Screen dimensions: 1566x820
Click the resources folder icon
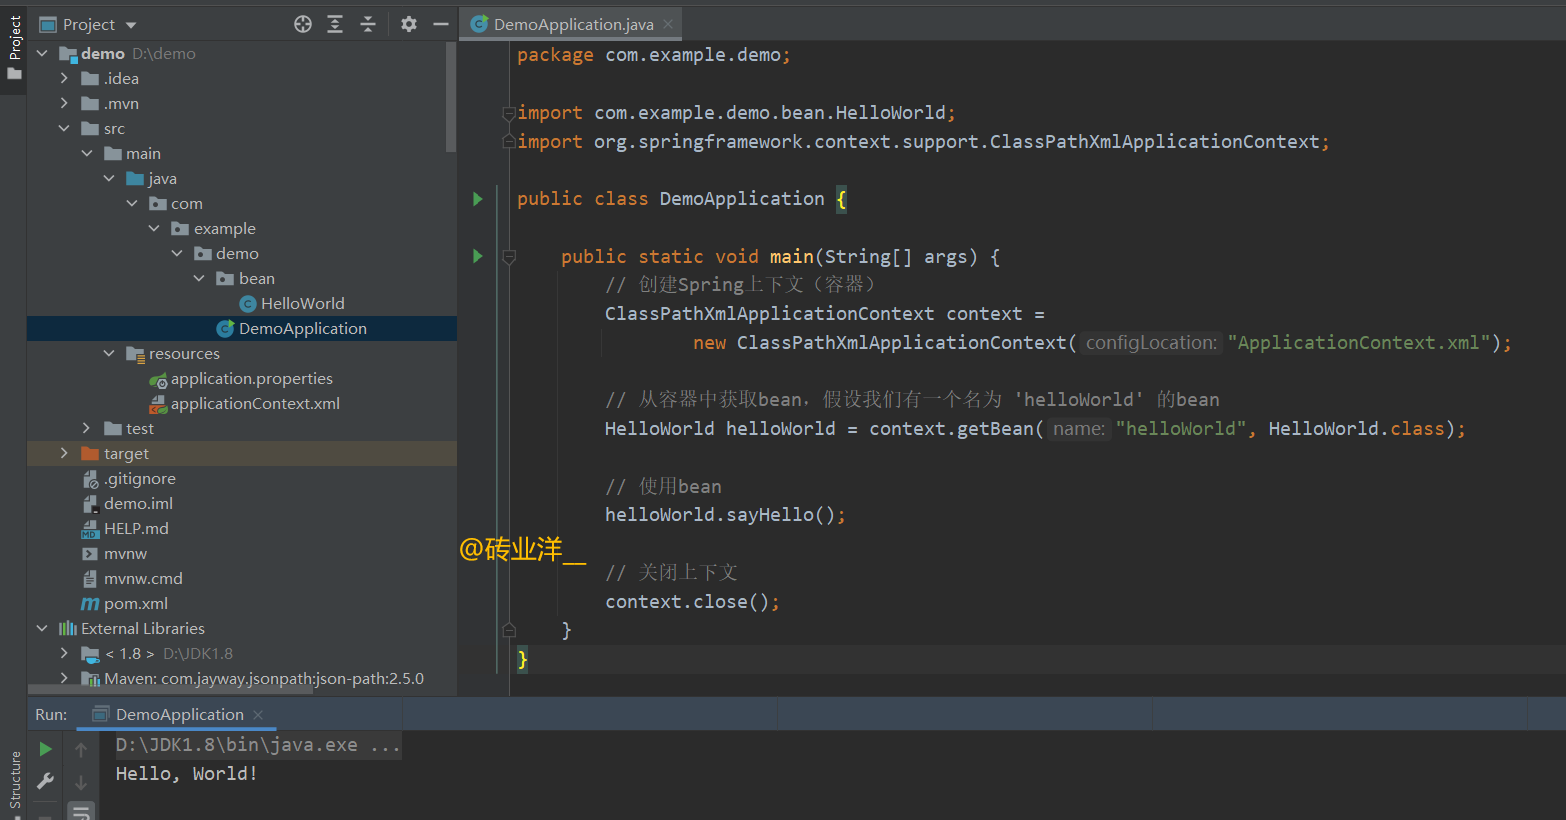(x=136, y=353)
